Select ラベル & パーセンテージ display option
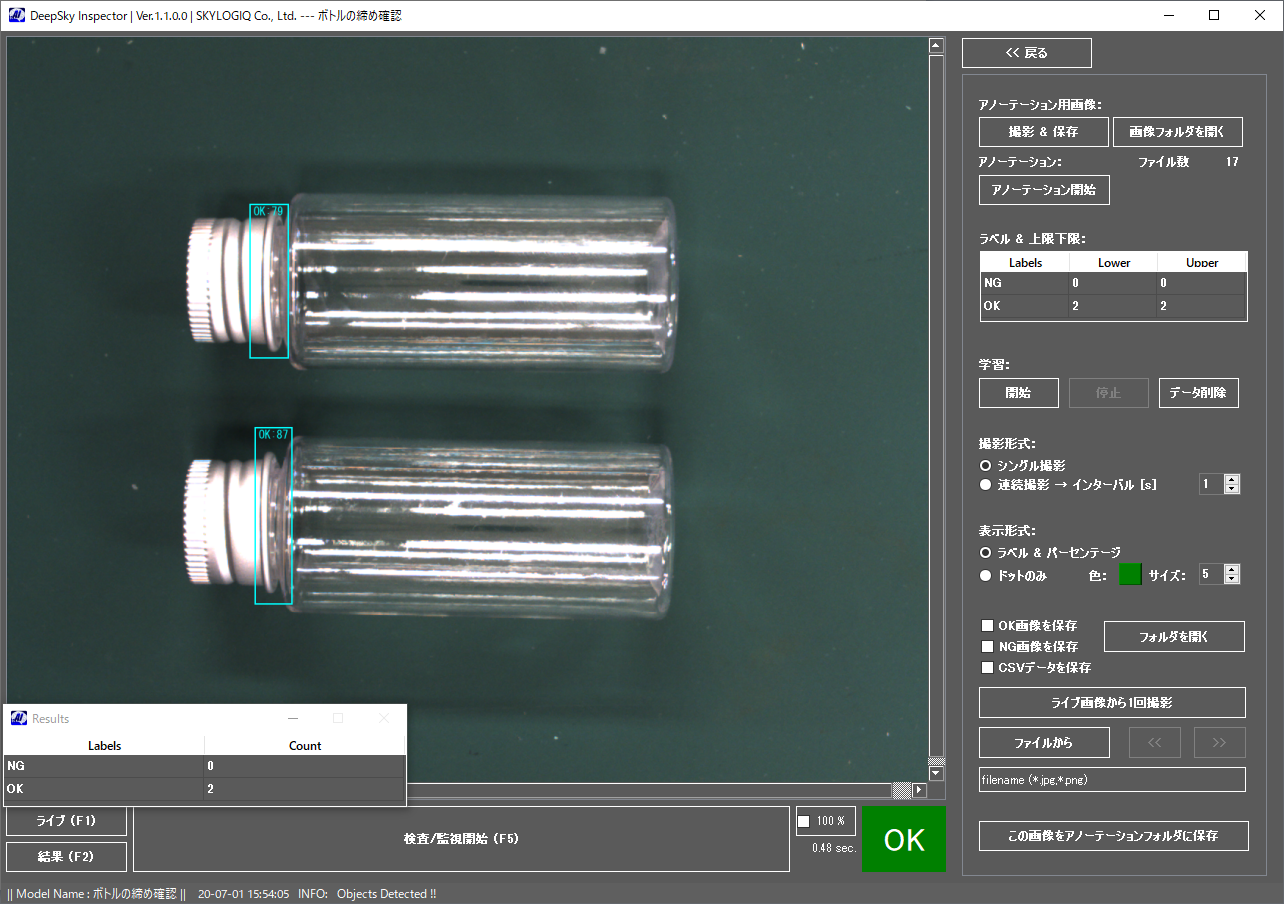The image size is (1284, 904). click(986, 553)
